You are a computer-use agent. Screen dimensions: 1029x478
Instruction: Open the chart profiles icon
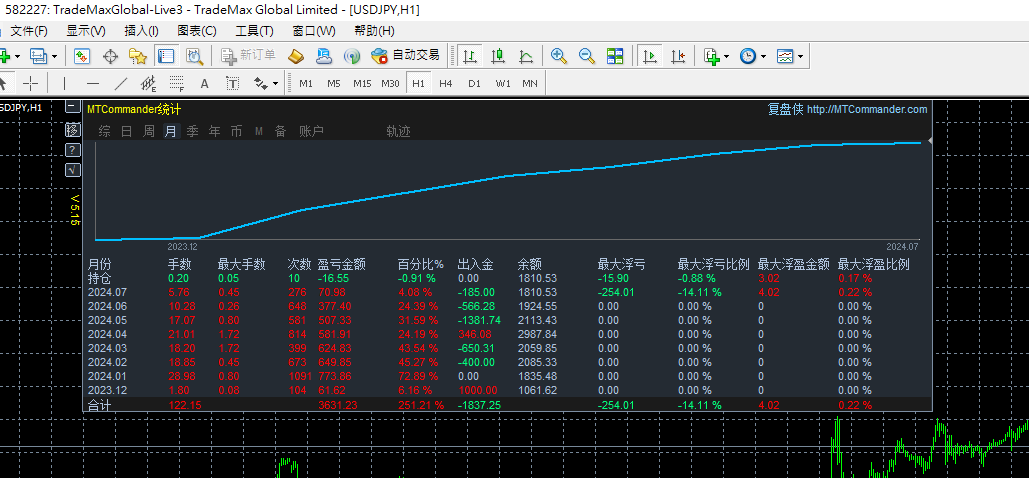pos(38,56)
